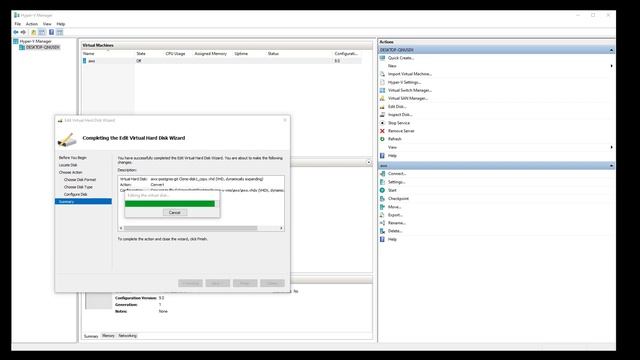Click the description scrollbar right arrow
640x360 pixels.
(x=281, y=228)
